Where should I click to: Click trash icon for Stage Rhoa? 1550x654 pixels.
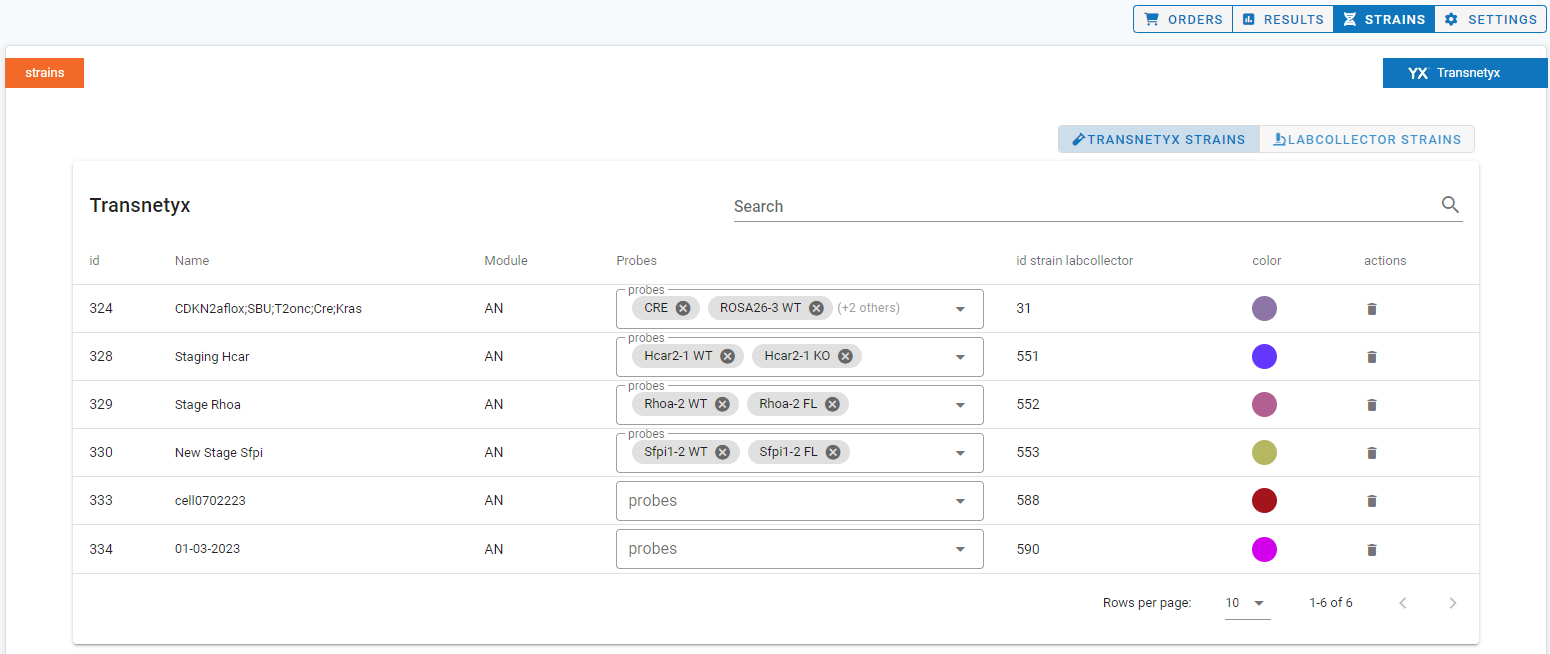pyautogui.click(x=1372, y=405)
